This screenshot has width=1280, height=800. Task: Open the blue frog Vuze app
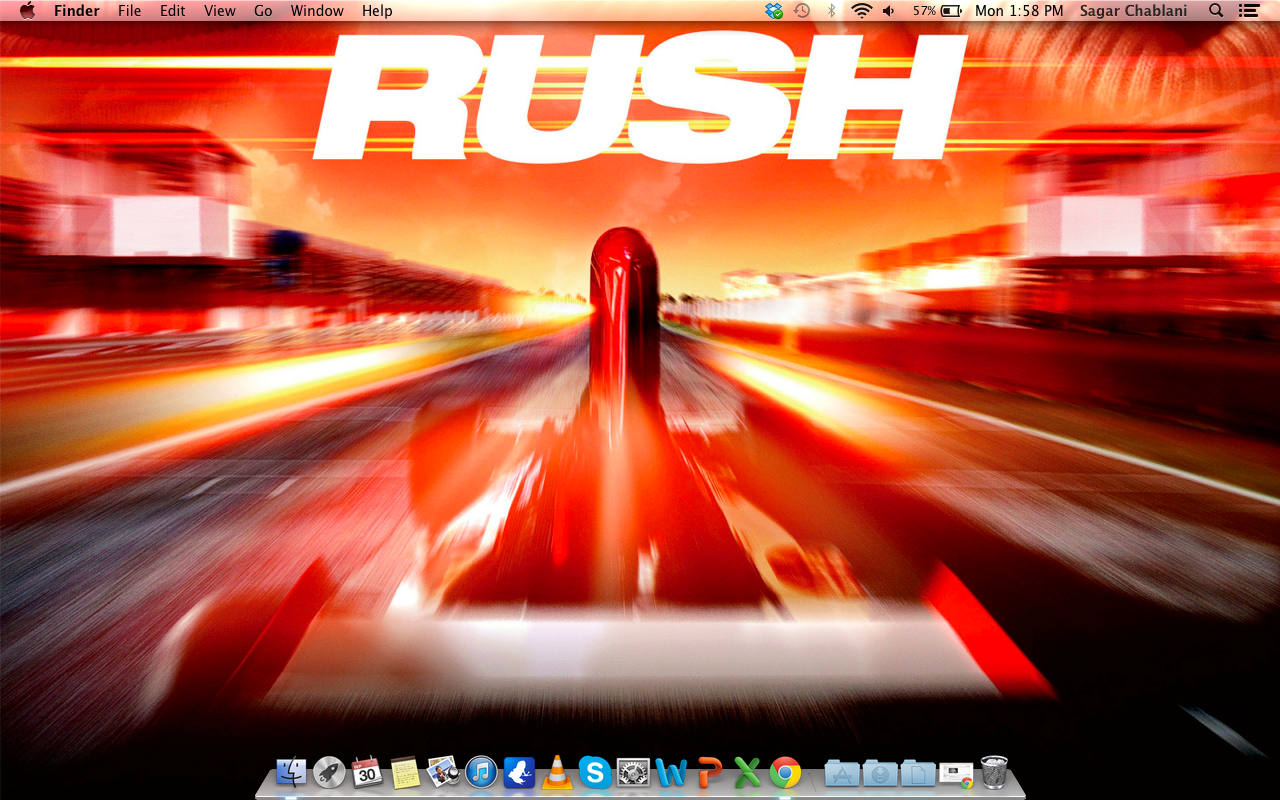[519, 772]
